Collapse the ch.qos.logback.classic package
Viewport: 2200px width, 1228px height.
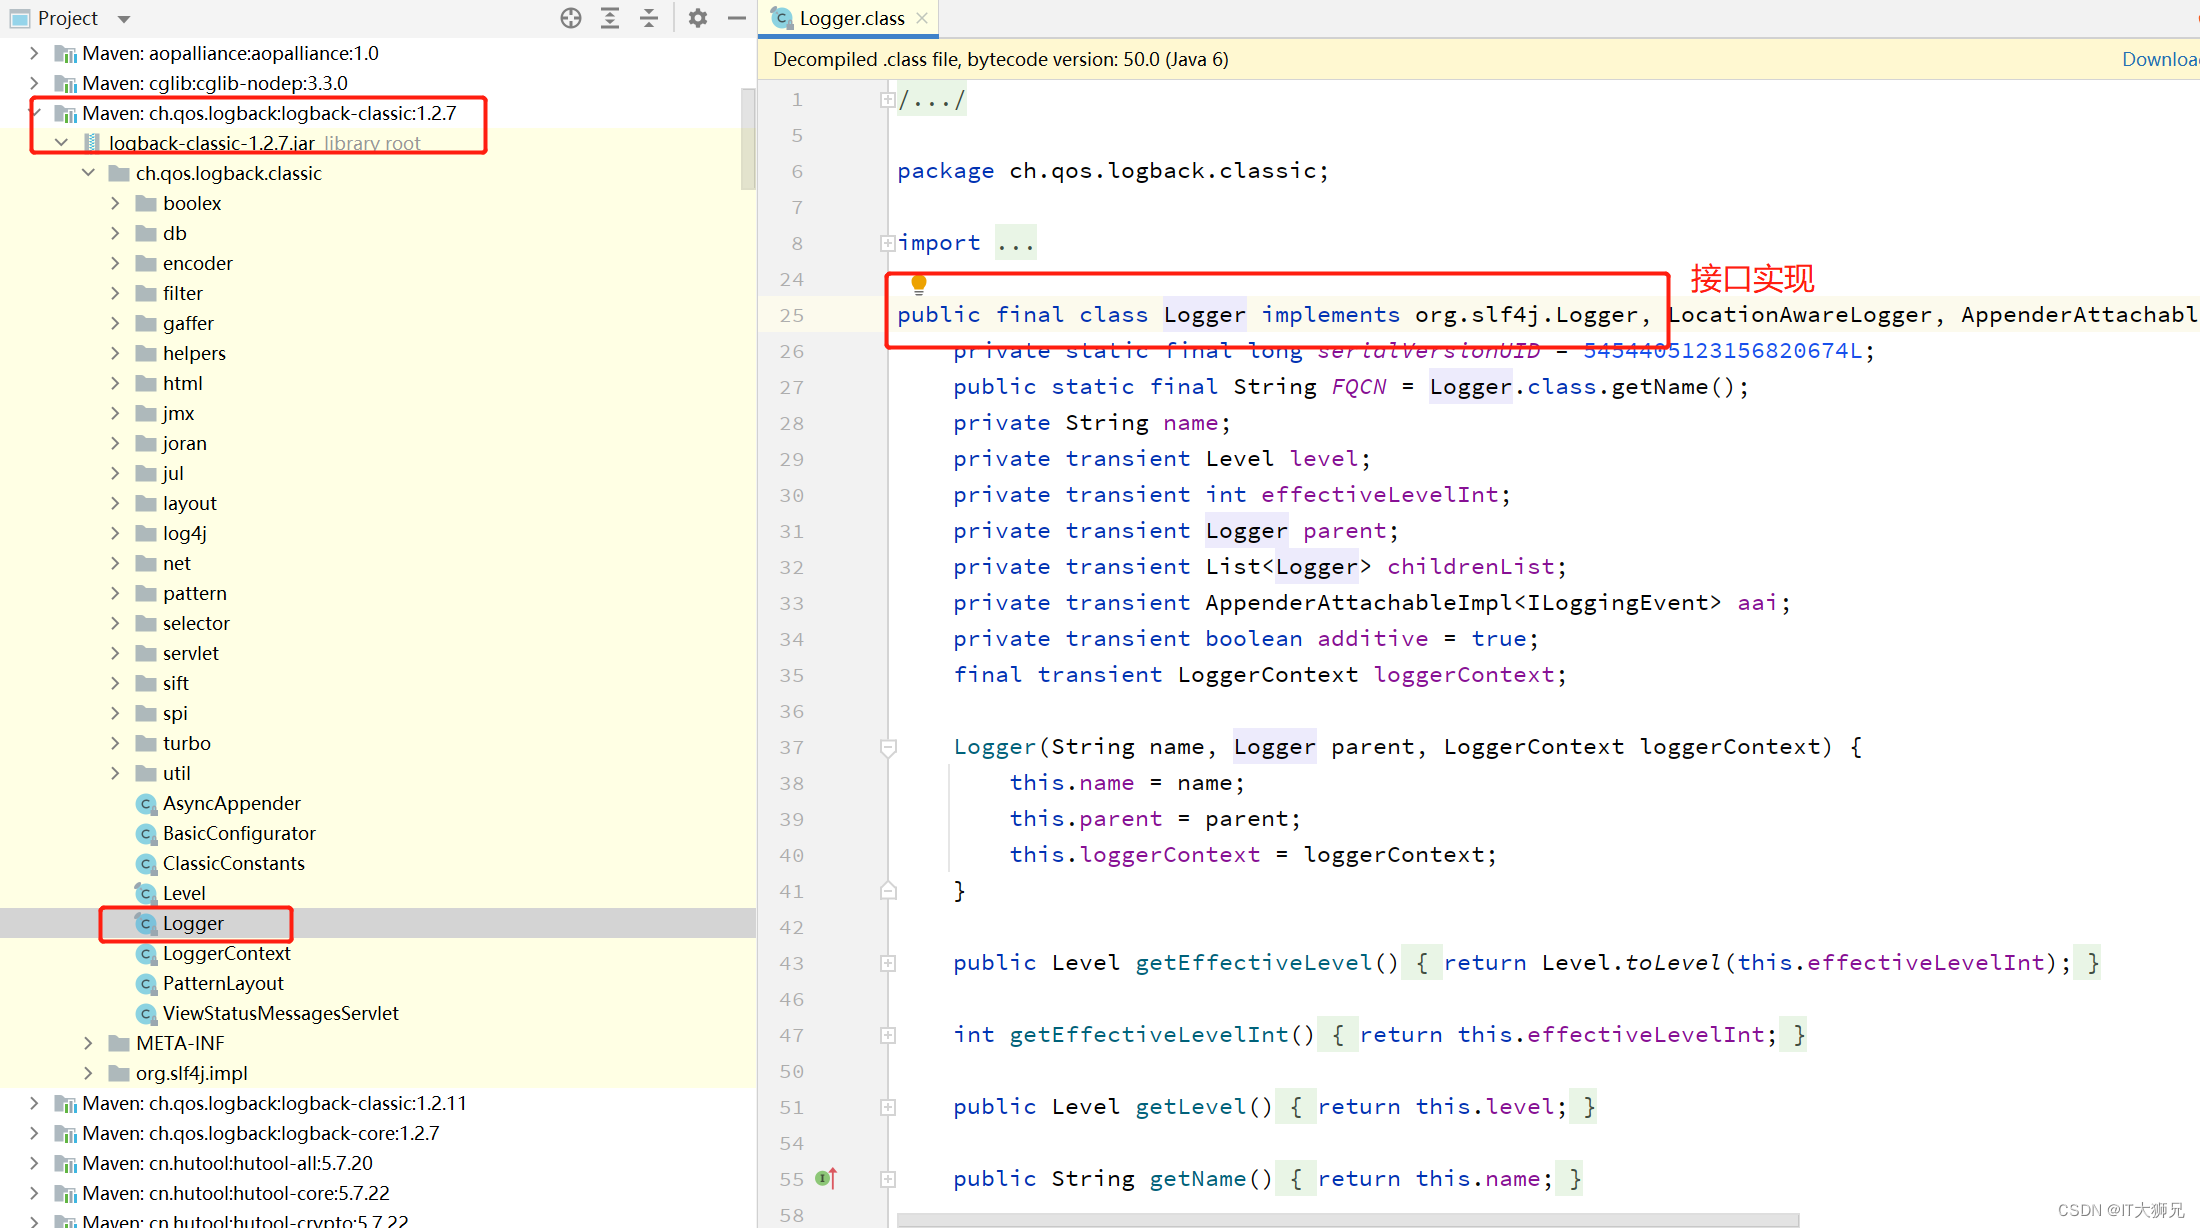click(88, 173)
